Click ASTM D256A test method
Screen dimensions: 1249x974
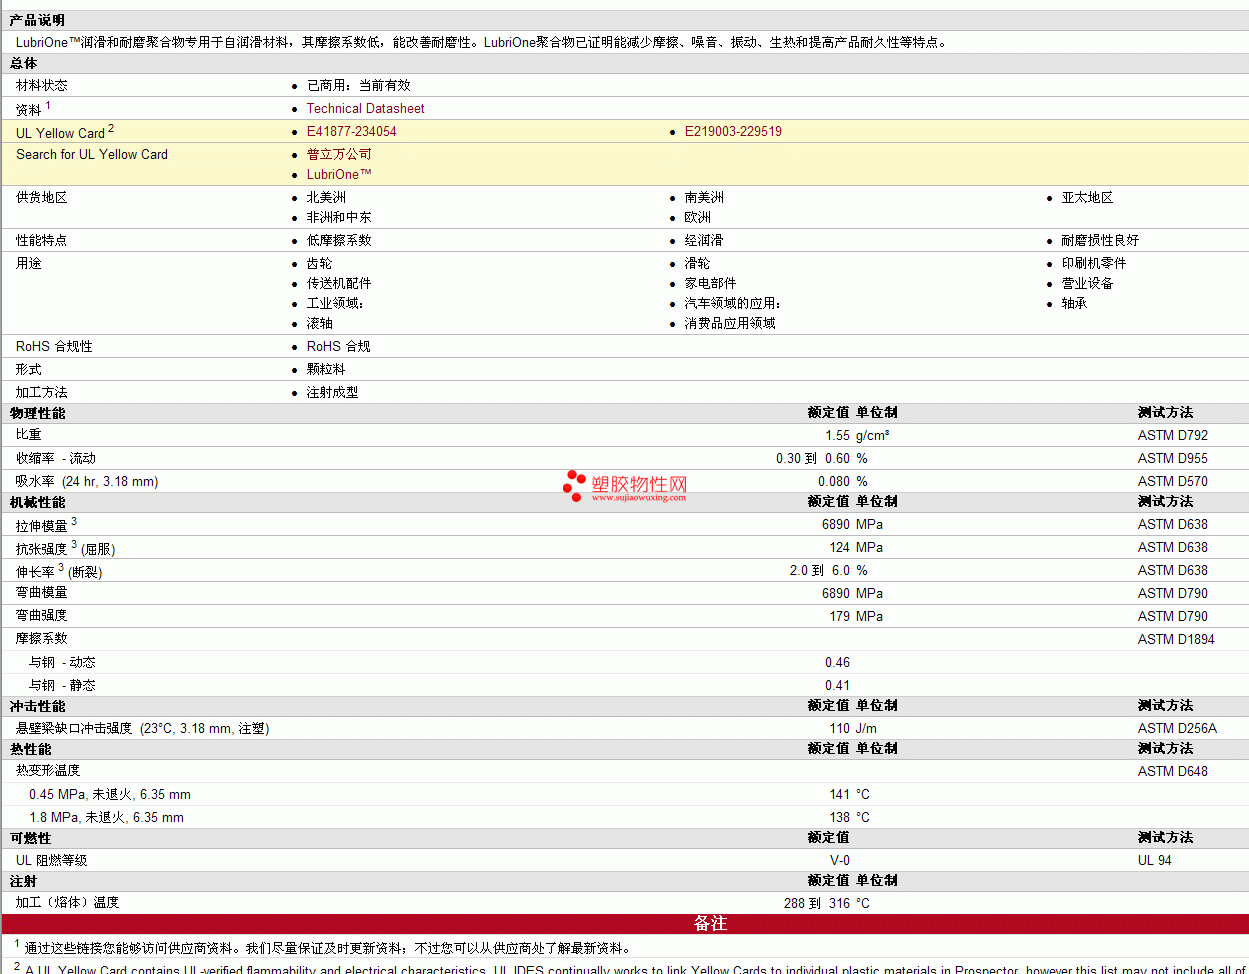point(1177,728)
